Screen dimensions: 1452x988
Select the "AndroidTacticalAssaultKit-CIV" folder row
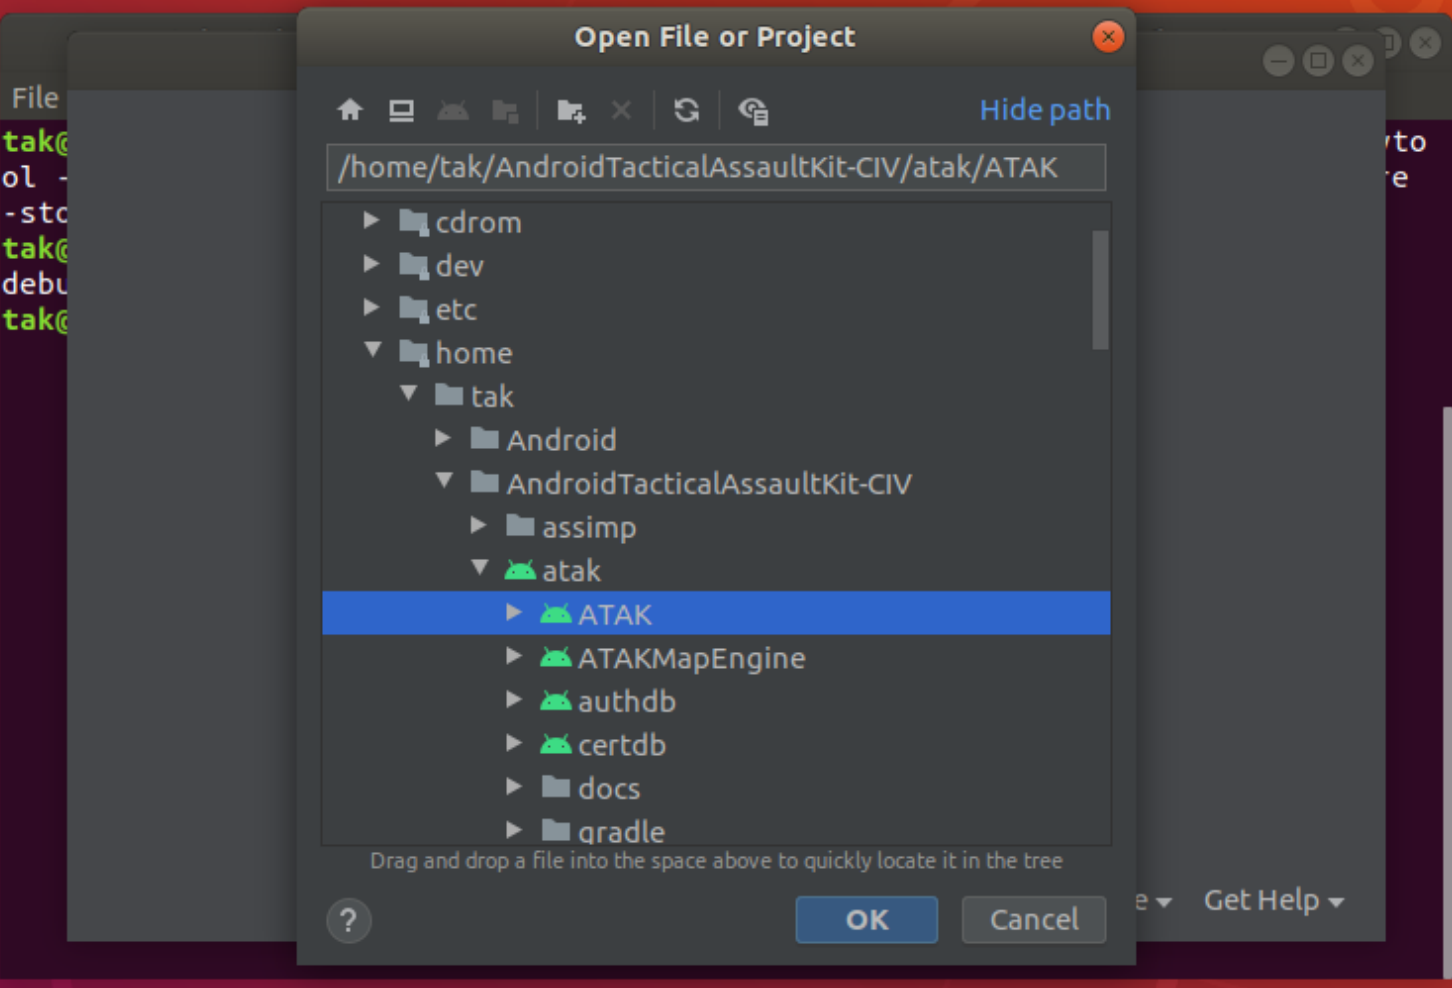(x=716, y=484)
